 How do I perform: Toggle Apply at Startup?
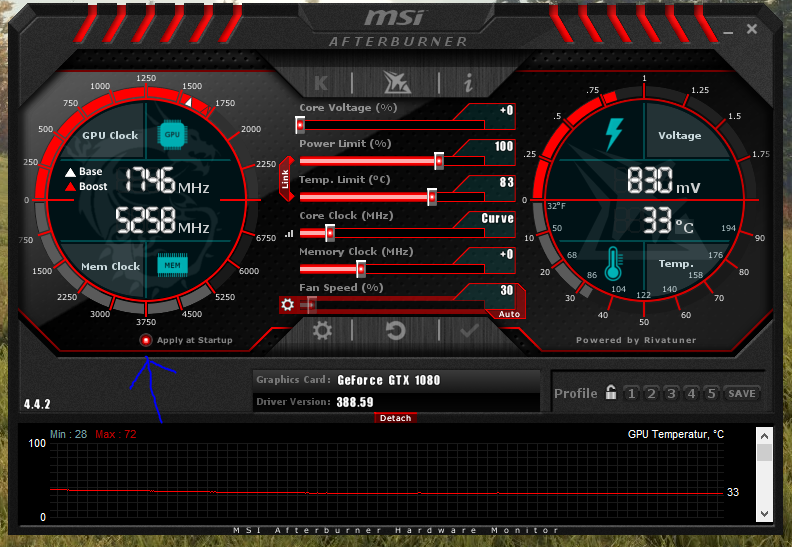click(146, 340)
